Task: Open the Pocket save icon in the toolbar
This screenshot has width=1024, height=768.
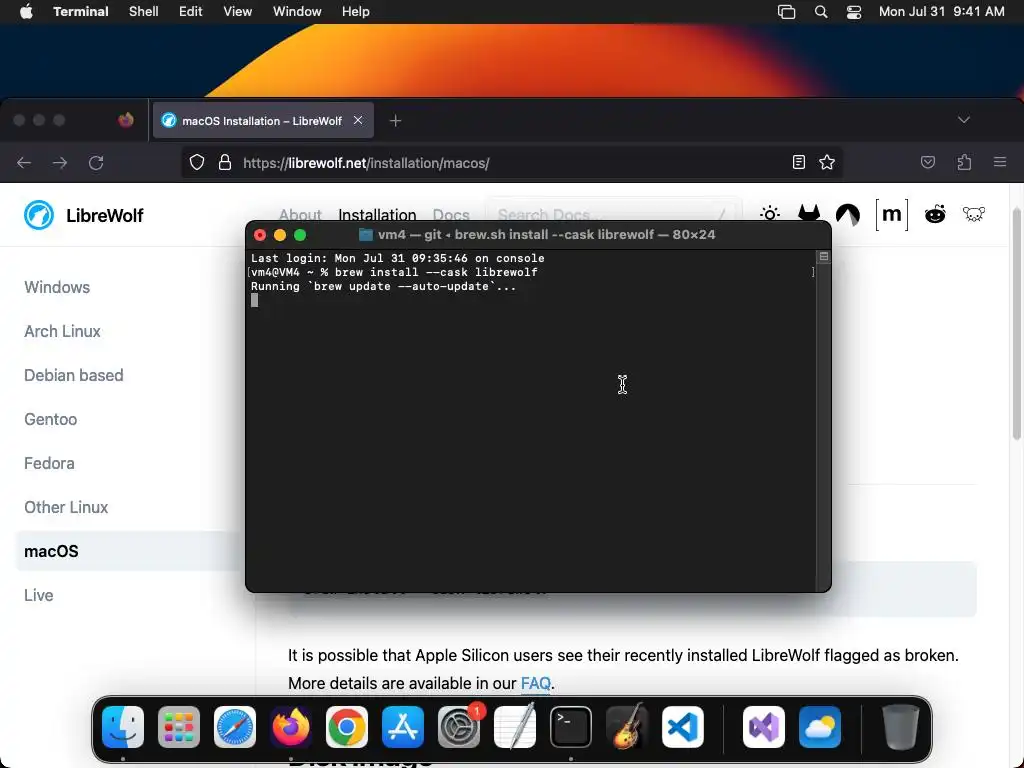Action: coord(928,162)
